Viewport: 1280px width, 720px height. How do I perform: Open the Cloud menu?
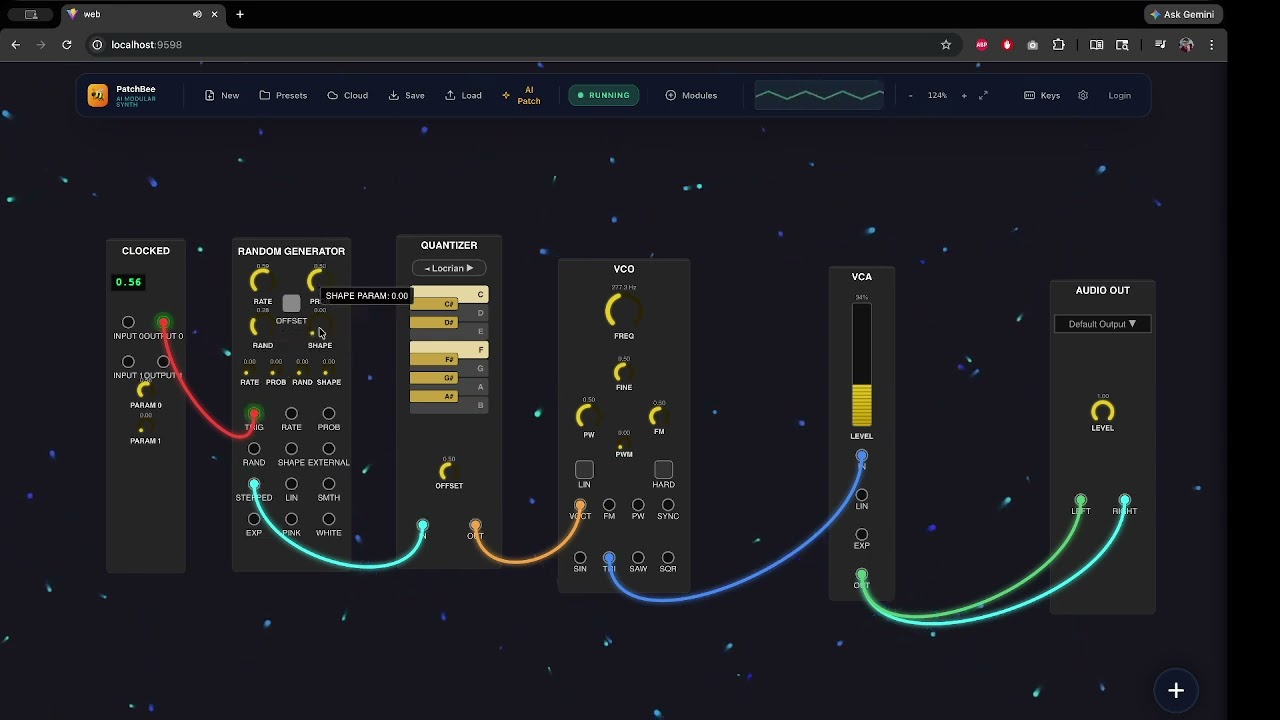[347, 96]
